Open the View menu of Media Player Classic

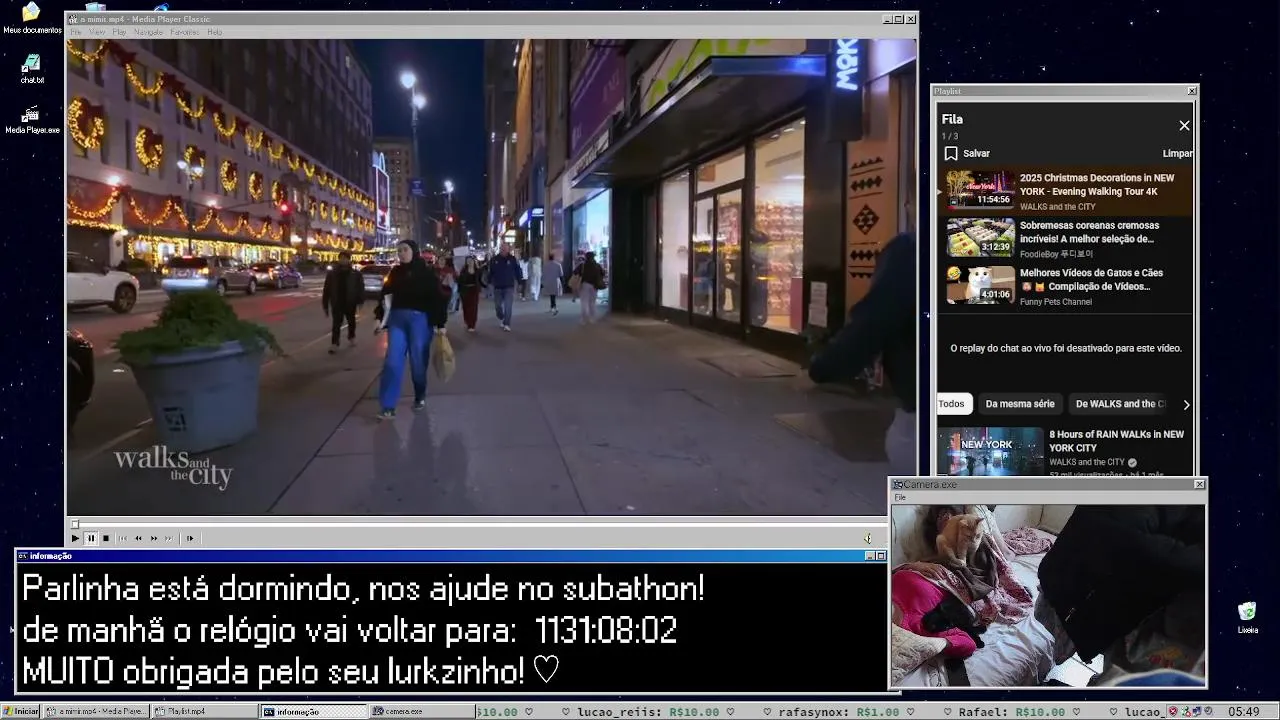click(x=97, y=32)
